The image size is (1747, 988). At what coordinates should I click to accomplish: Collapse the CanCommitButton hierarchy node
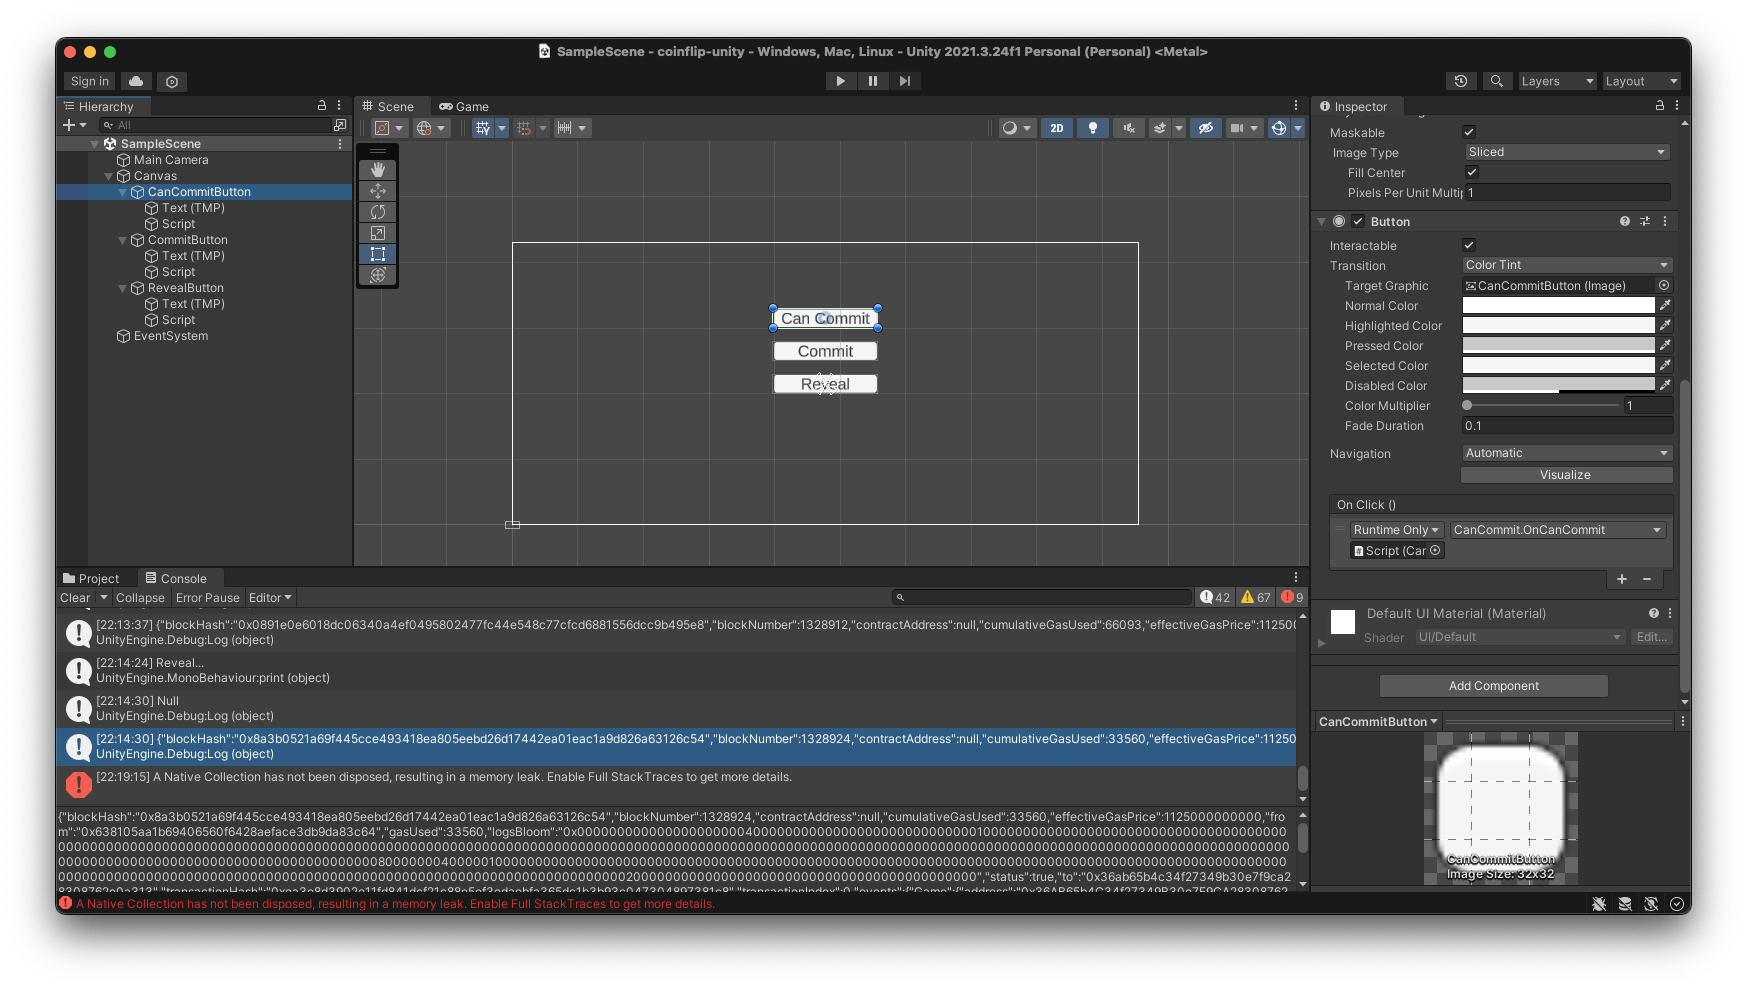123,192
